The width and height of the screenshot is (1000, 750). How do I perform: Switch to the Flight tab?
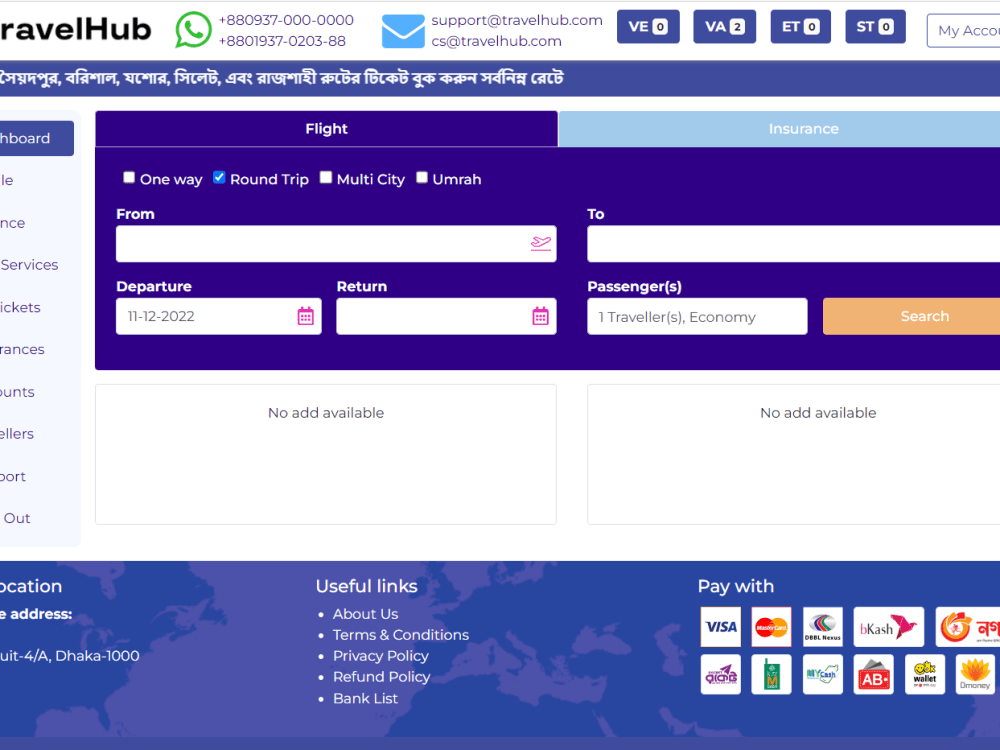327,129
